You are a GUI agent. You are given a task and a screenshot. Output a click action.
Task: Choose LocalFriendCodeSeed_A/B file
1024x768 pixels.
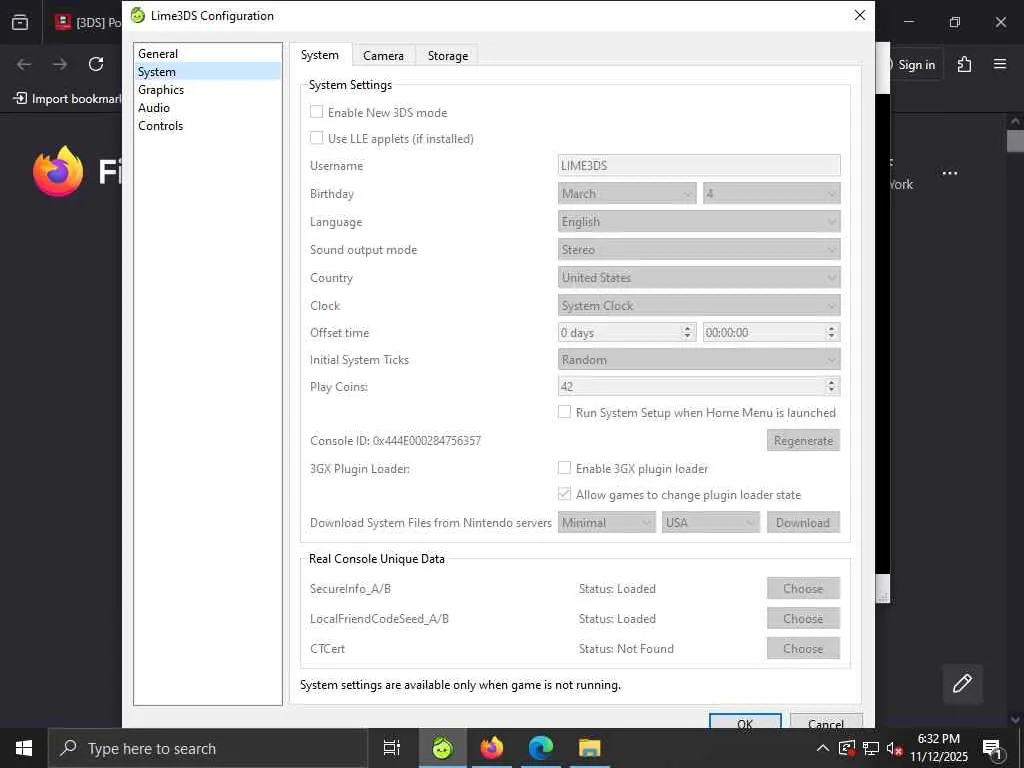tap(803, 618)
